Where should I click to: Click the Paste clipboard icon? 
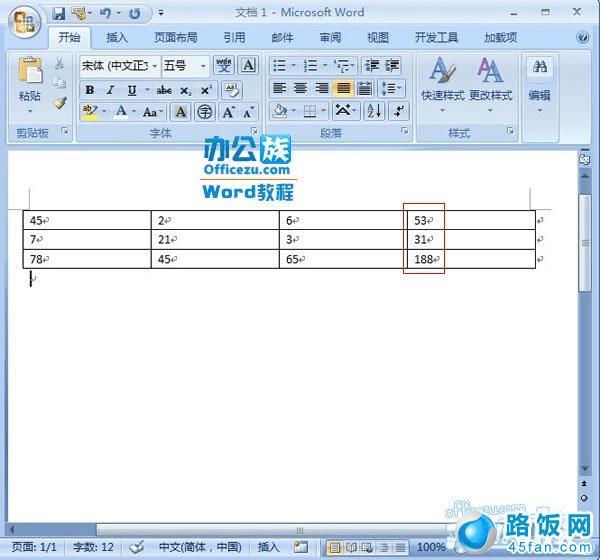click(30, 70)
